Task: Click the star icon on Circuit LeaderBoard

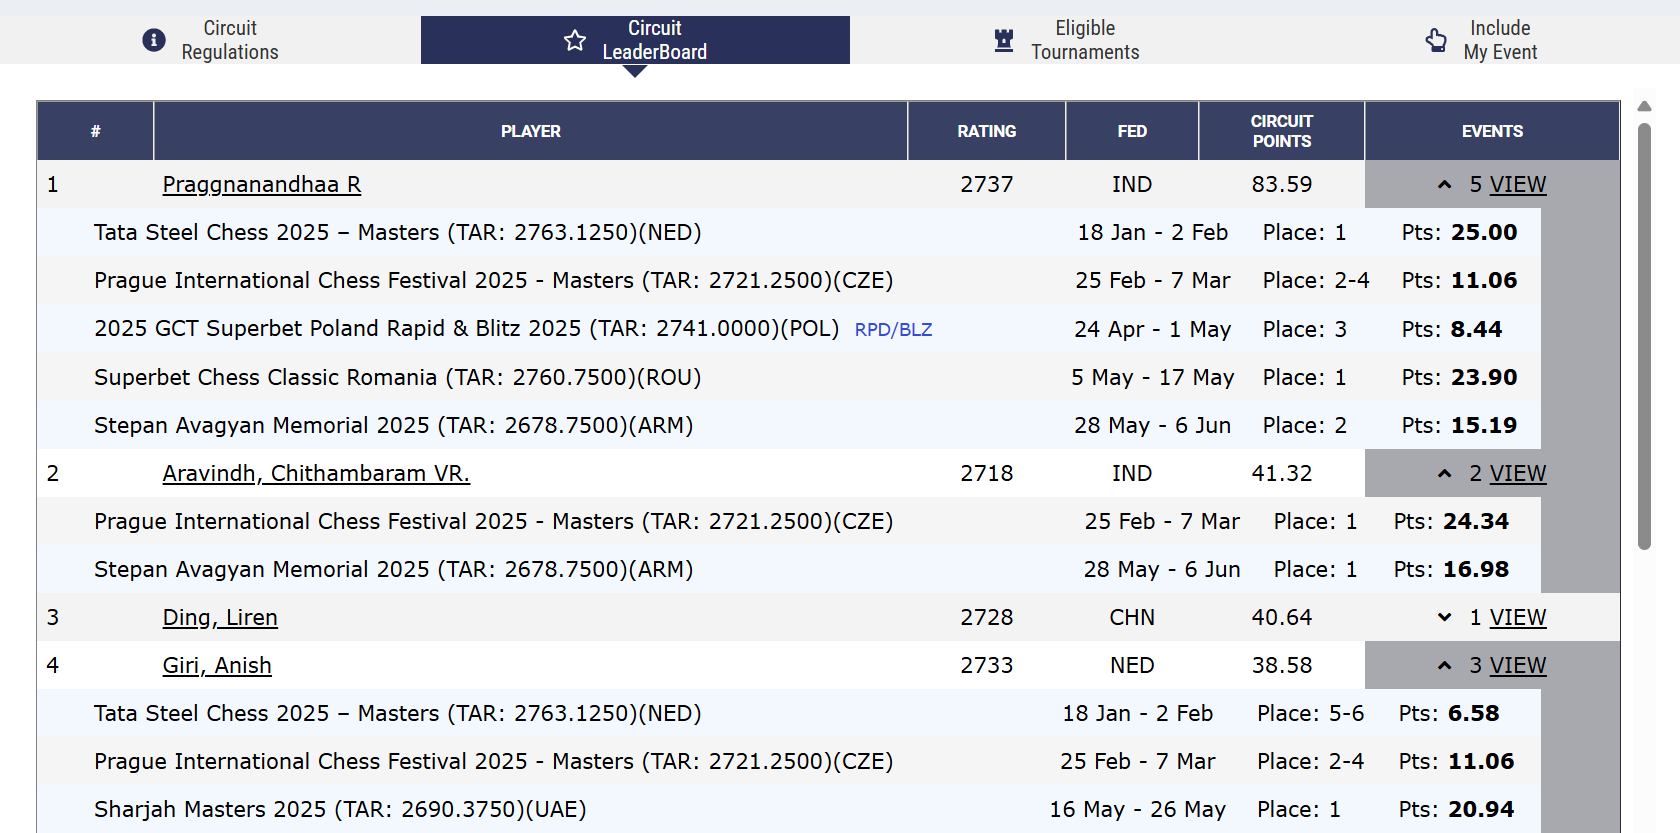Action: 575,40
